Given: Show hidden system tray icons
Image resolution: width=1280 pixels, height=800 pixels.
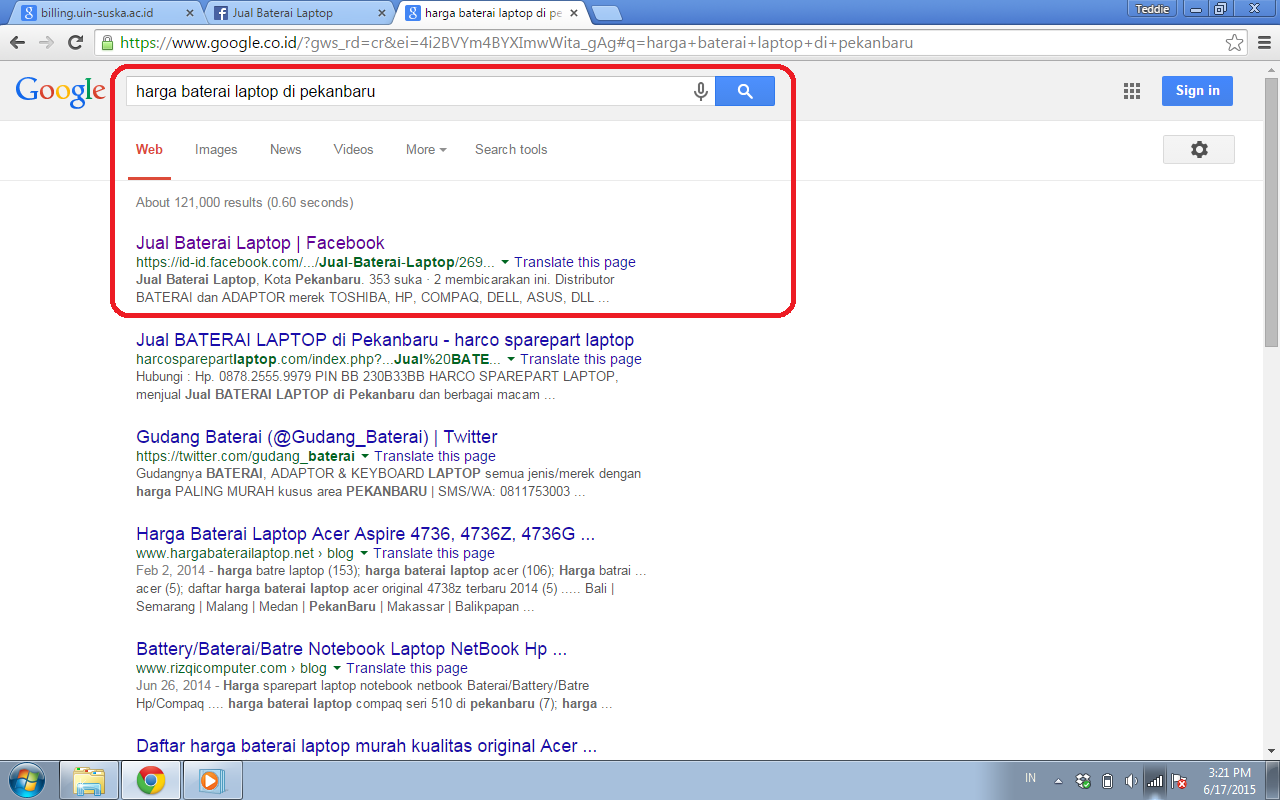Looking at the screenshot, I should click(1058, 781).
